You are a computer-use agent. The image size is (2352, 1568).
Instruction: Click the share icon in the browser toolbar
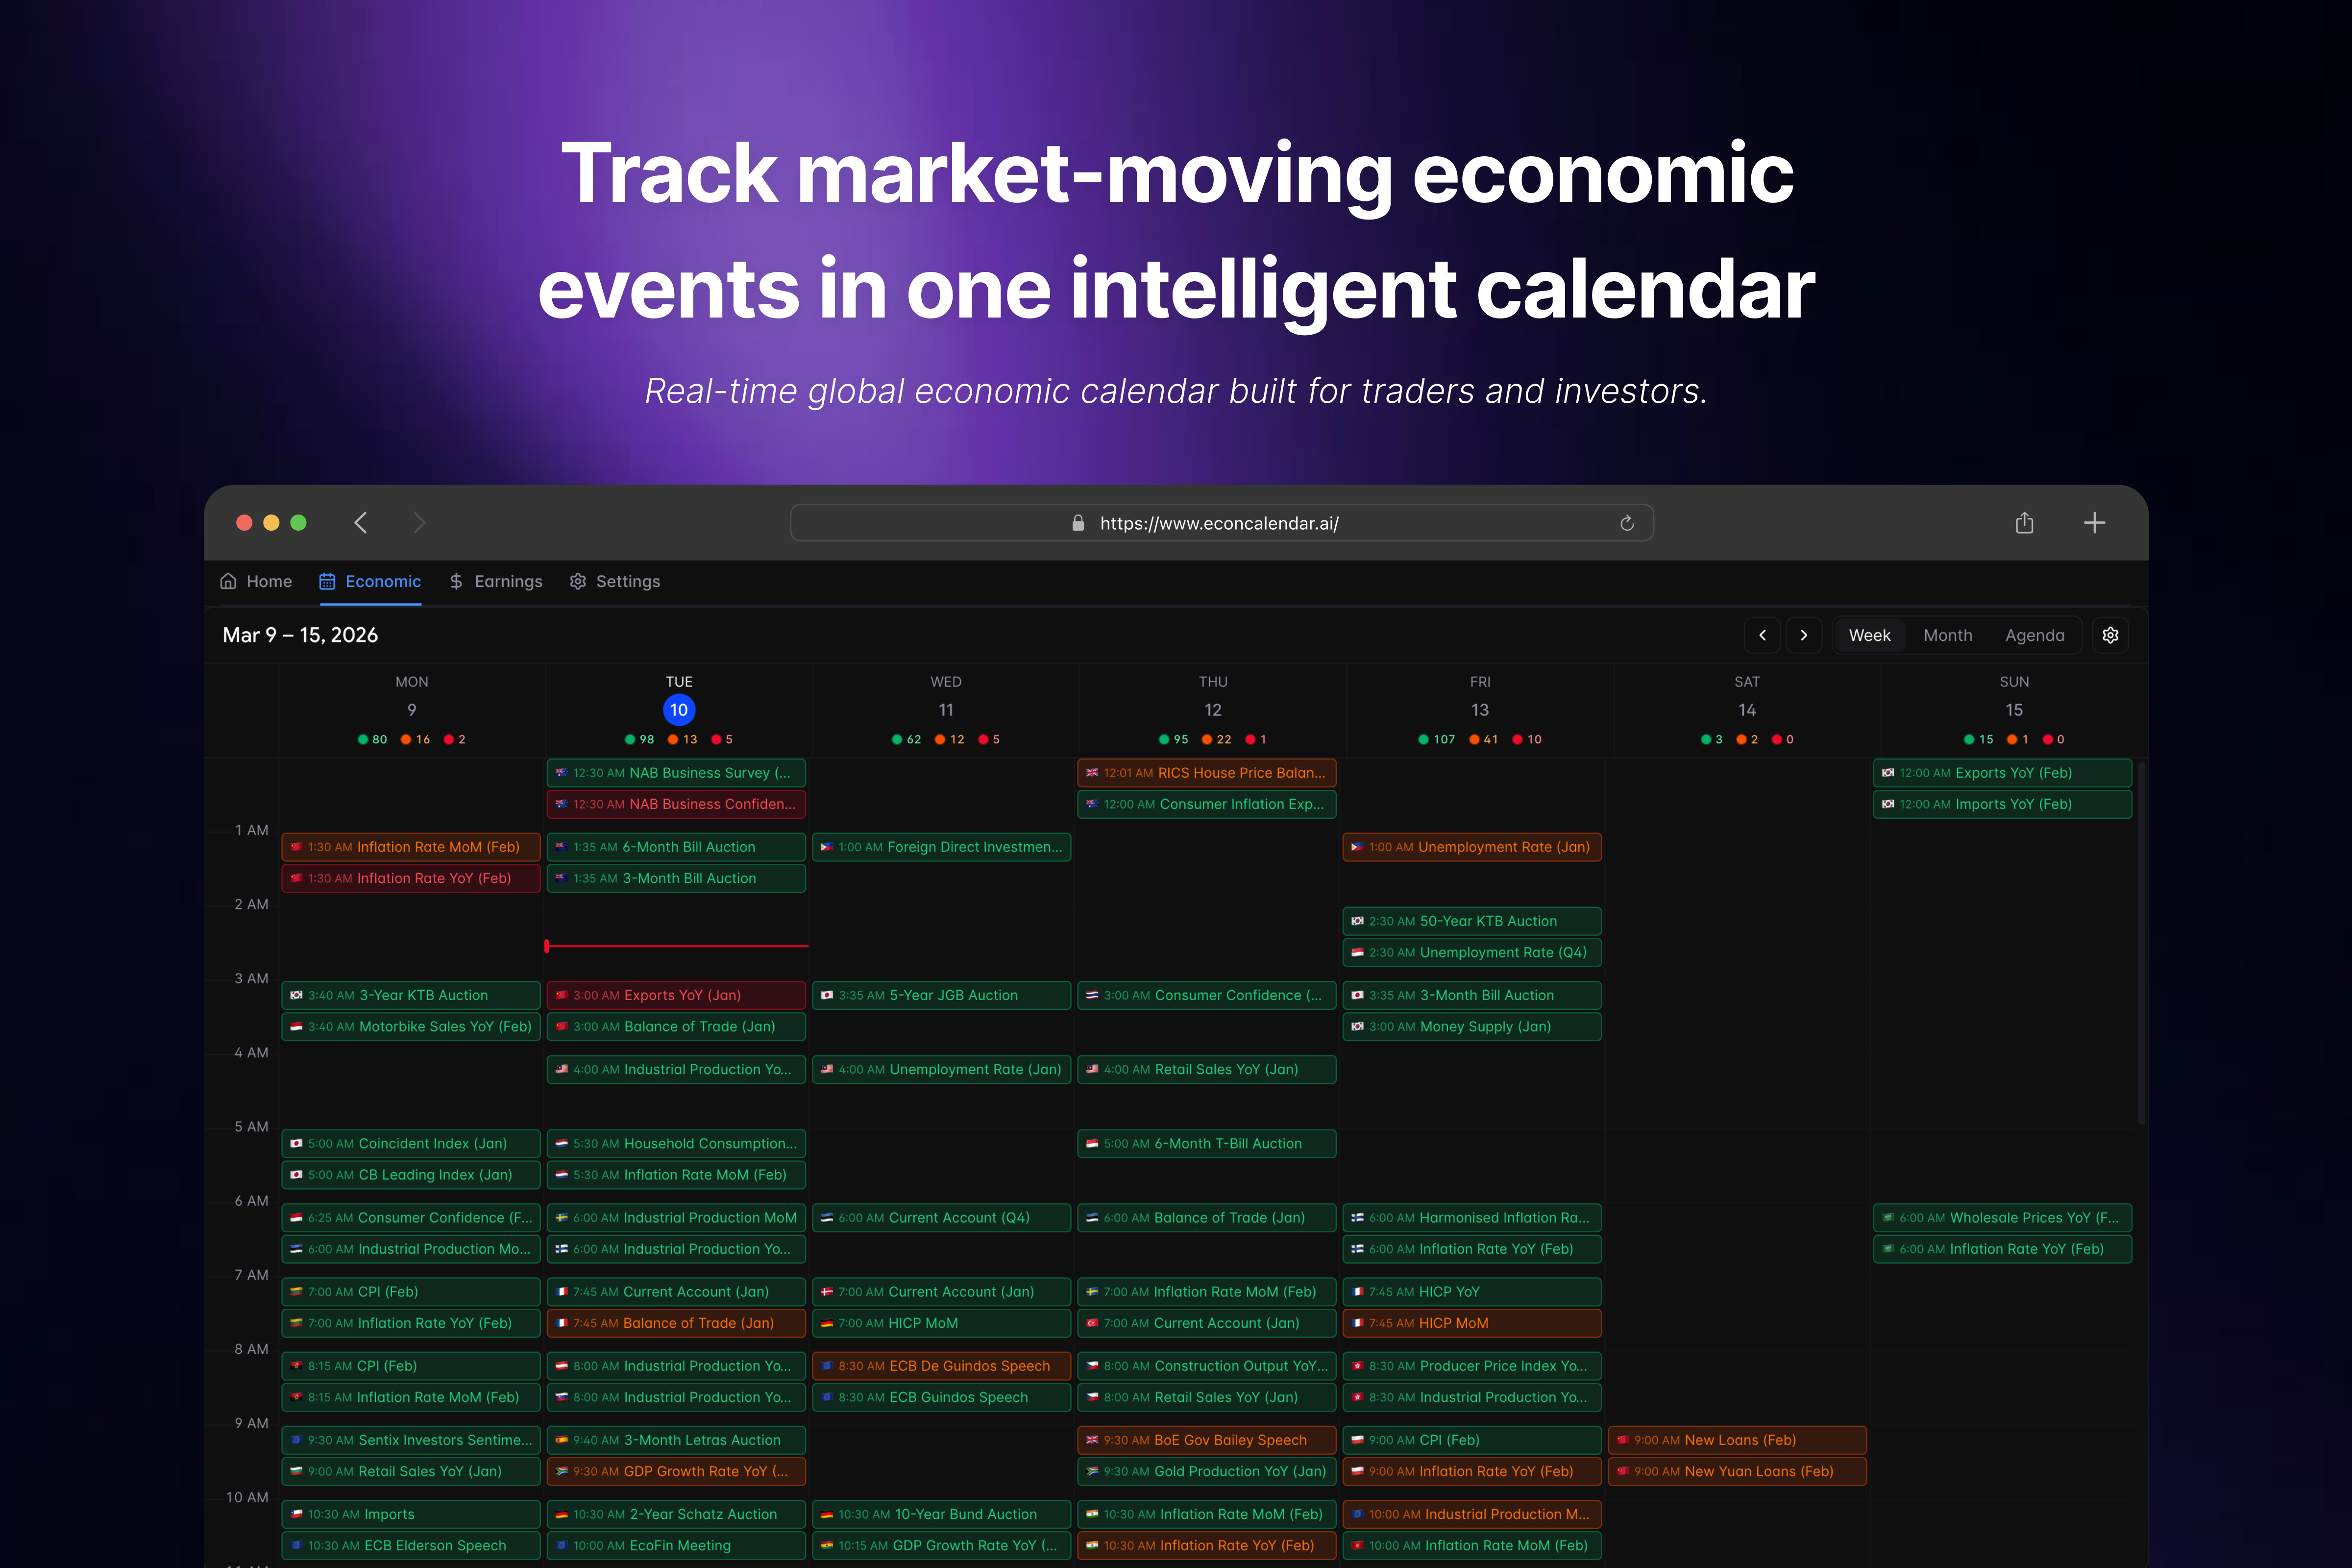click(x=2024, y=522)
